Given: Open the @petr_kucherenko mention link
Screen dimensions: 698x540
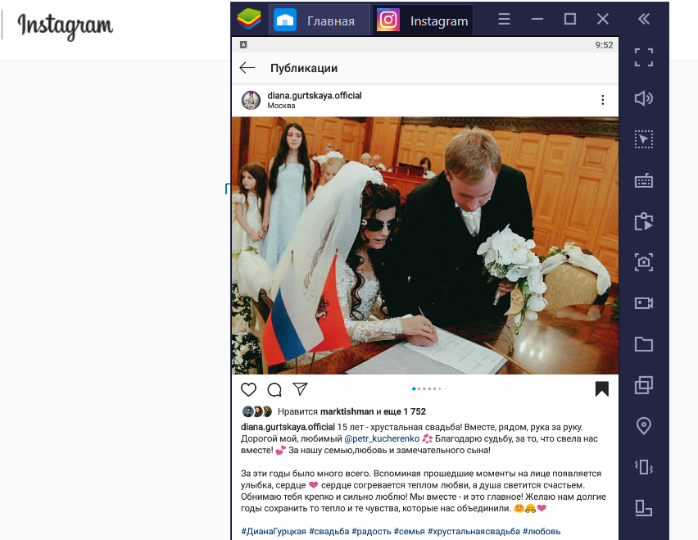Looking at the screenshot, I should click(x=382, y=439).
